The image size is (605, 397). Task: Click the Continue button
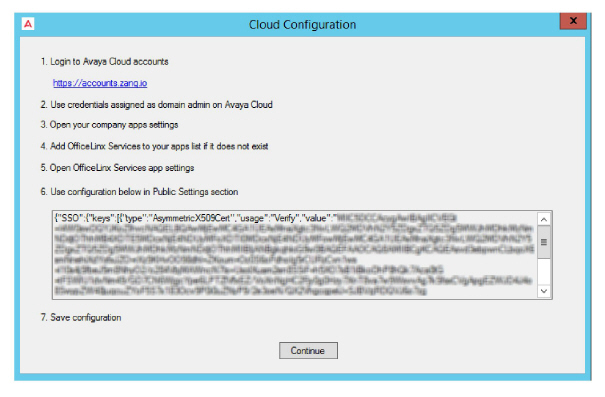pos(308,350)
